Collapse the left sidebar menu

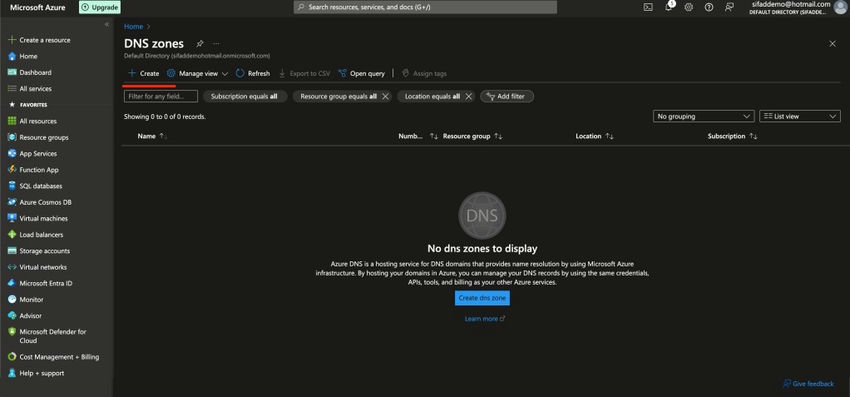(107, 24)
